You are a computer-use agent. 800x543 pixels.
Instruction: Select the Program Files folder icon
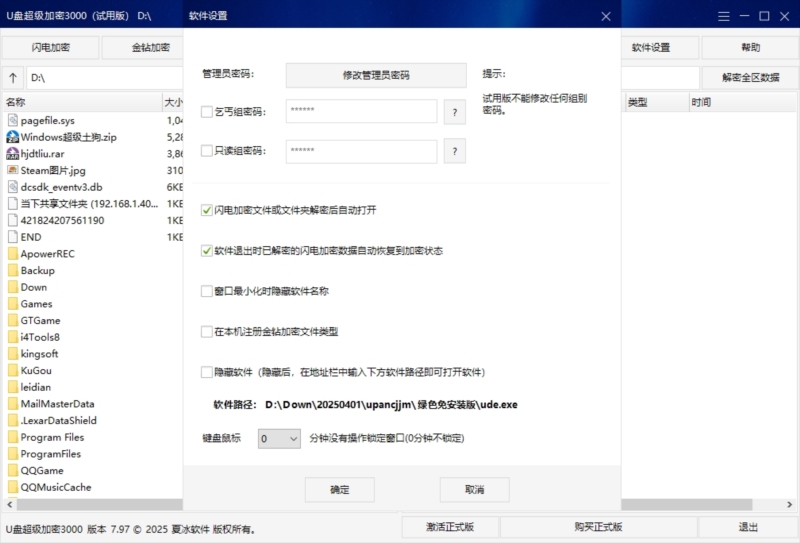(13, 437)
